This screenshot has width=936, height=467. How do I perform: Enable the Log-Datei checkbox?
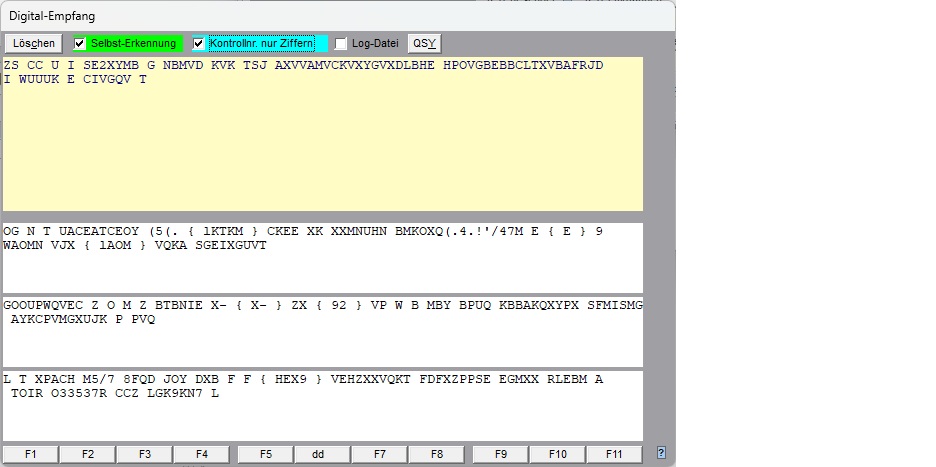tap(341, 44)
